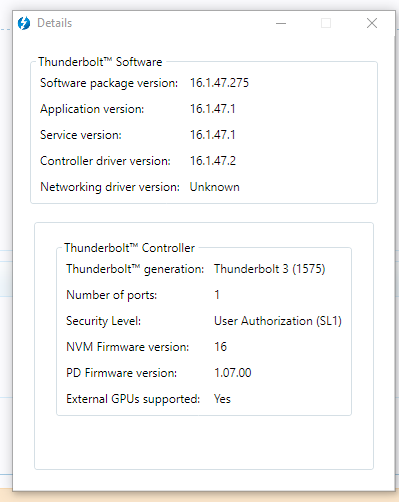This screenshot has width=399, height=502.
Task: Click the Security Level label
Action: pyautogui.click(x=103, y=321)
